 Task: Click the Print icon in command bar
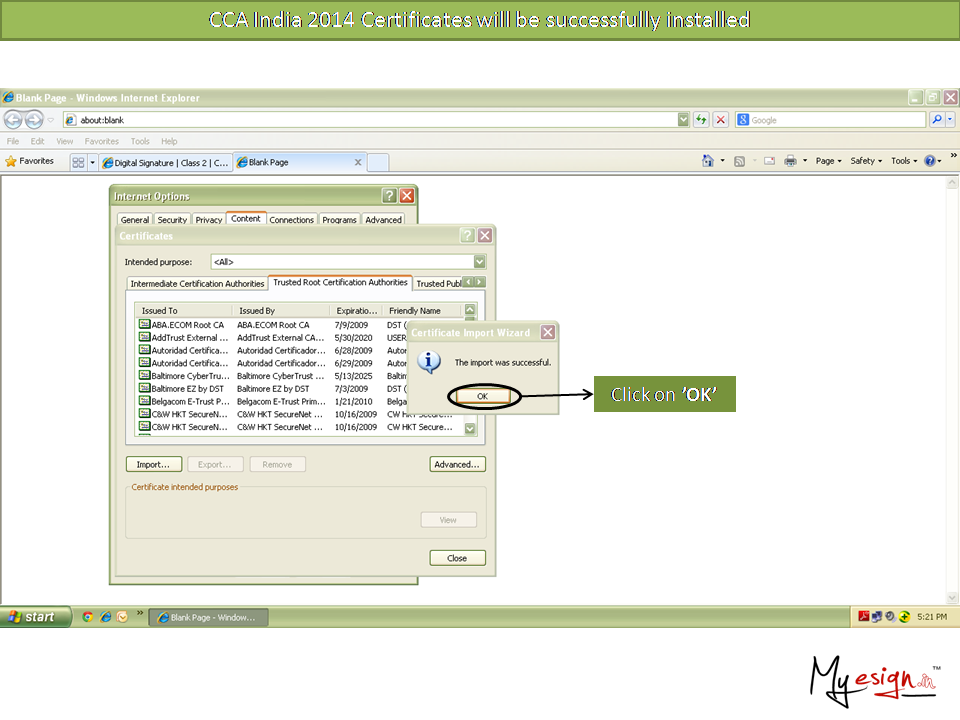click(790, 161)
